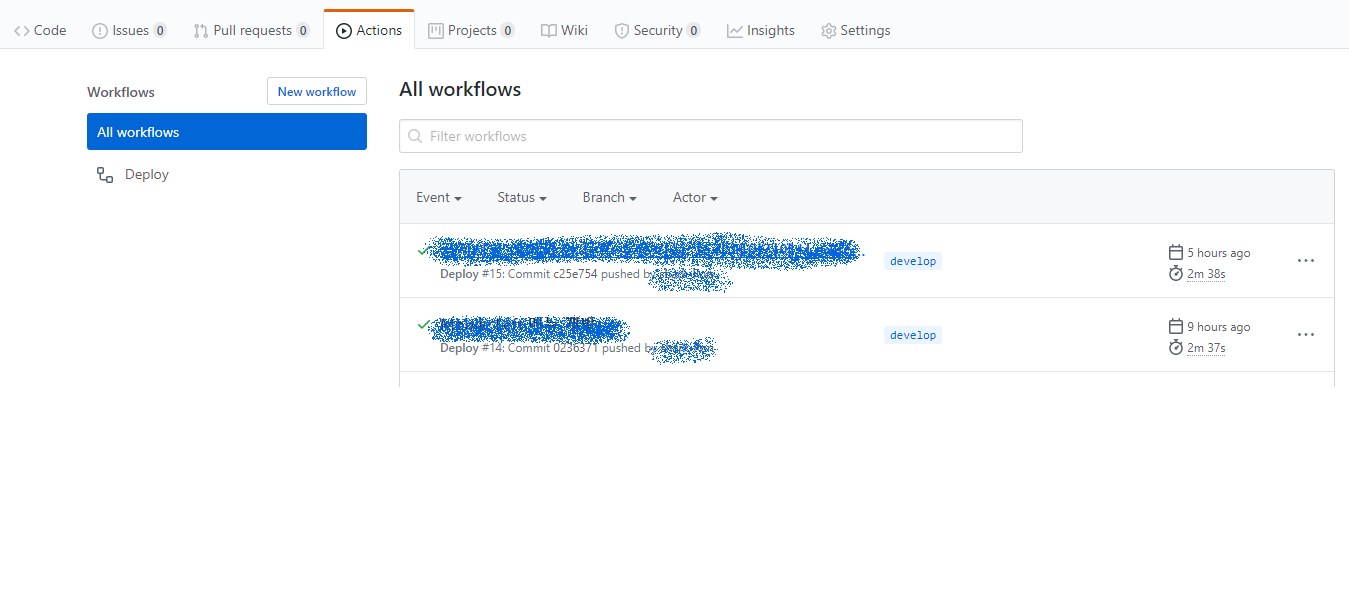Go to Pull requests tab
1349x600 pixels.
click(x=252, y=30)
